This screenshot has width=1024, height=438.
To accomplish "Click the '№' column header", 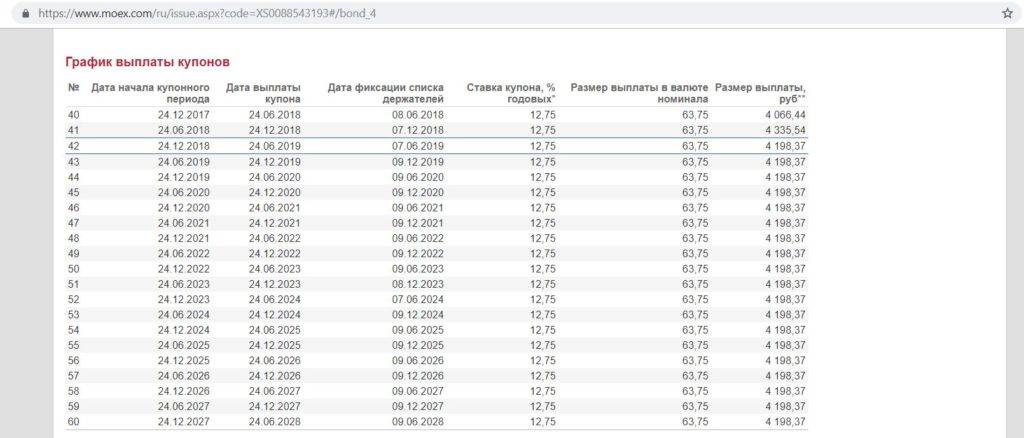I will [74, 87].
